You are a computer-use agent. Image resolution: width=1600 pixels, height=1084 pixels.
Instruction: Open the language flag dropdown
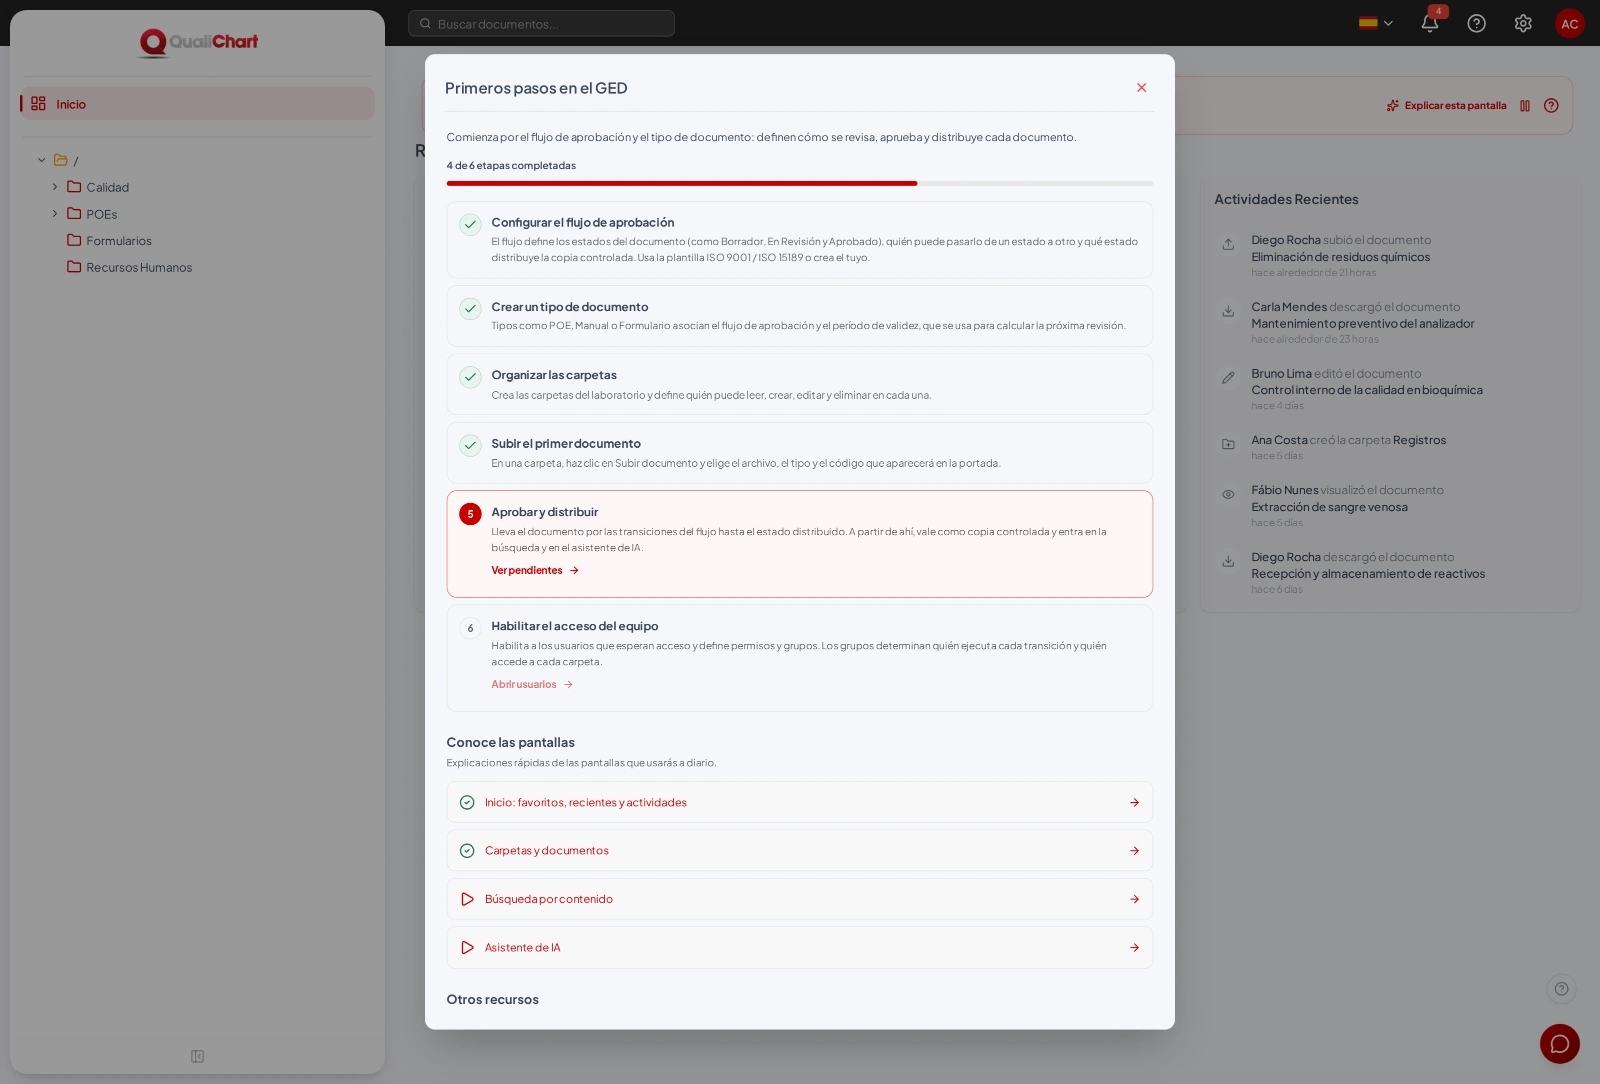click(1376, 23)
